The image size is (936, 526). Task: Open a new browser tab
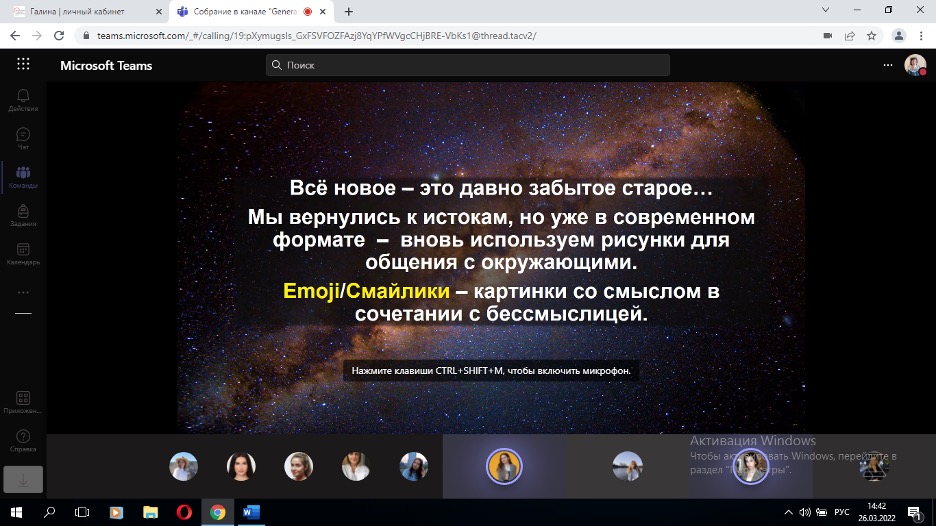(x=349, y=11)
